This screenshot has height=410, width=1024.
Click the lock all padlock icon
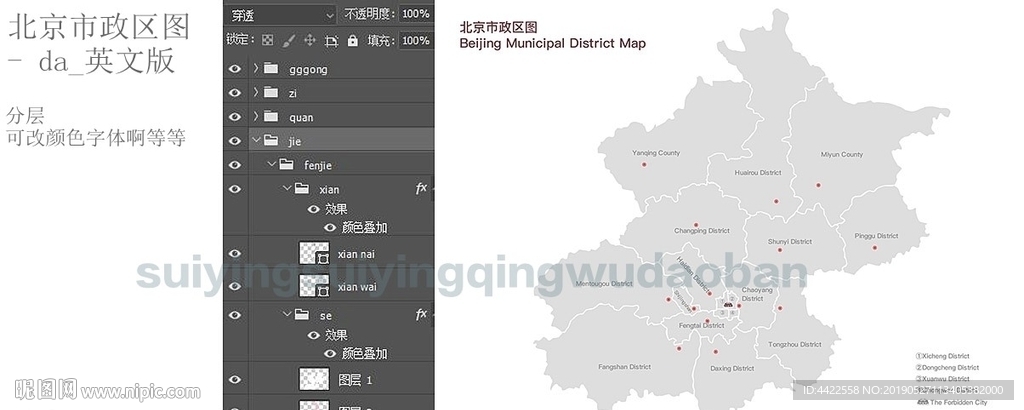point(352,41)
